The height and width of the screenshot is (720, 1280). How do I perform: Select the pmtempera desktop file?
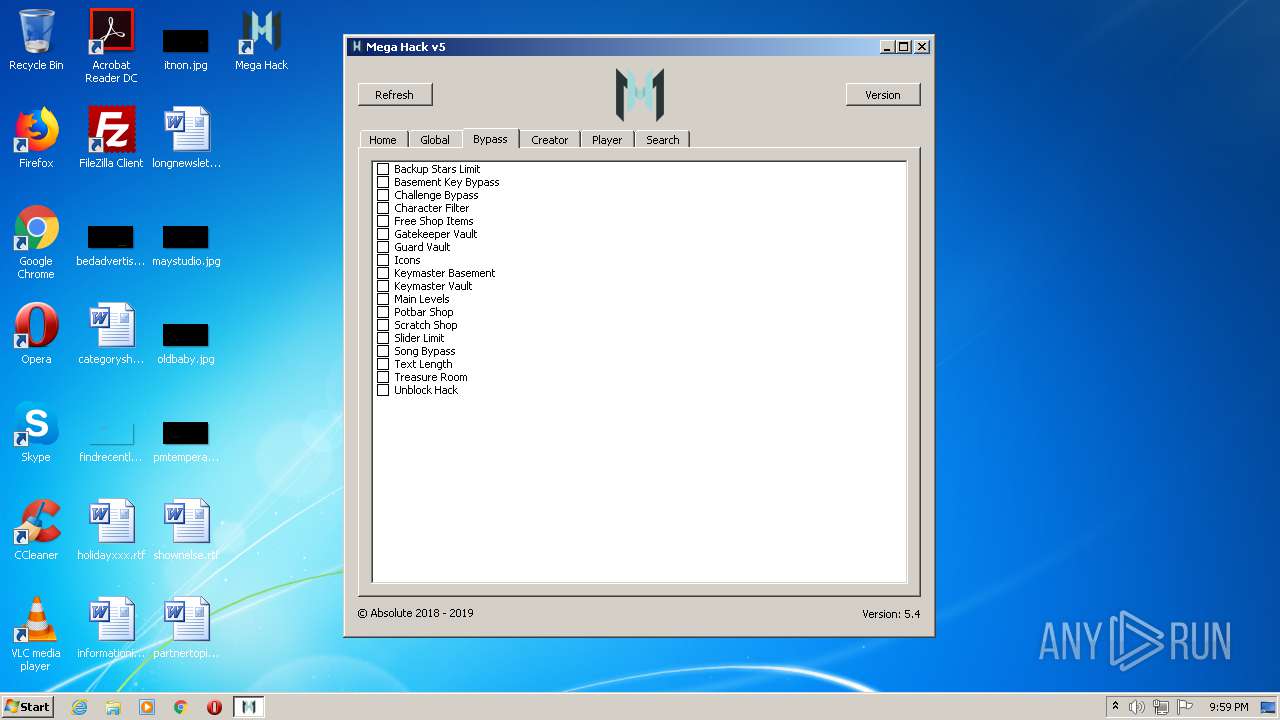click(186, 442)
